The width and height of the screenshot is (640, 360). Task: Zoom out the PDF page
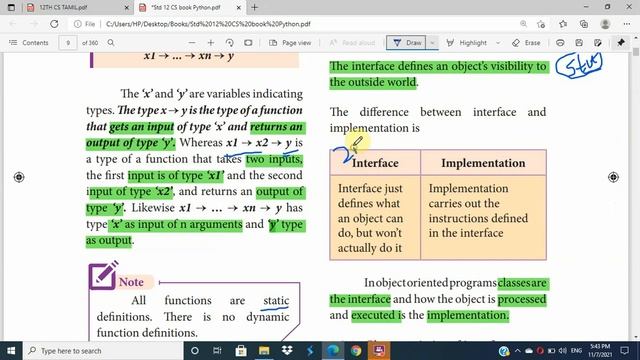click(x=192, y=42)
